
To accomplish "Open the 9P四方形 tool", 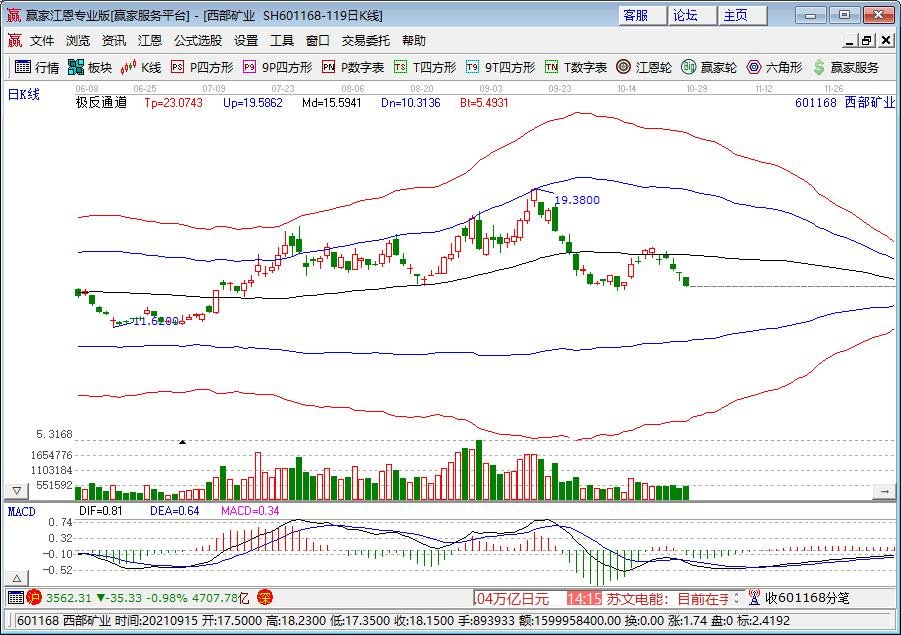I will [277, 68].
